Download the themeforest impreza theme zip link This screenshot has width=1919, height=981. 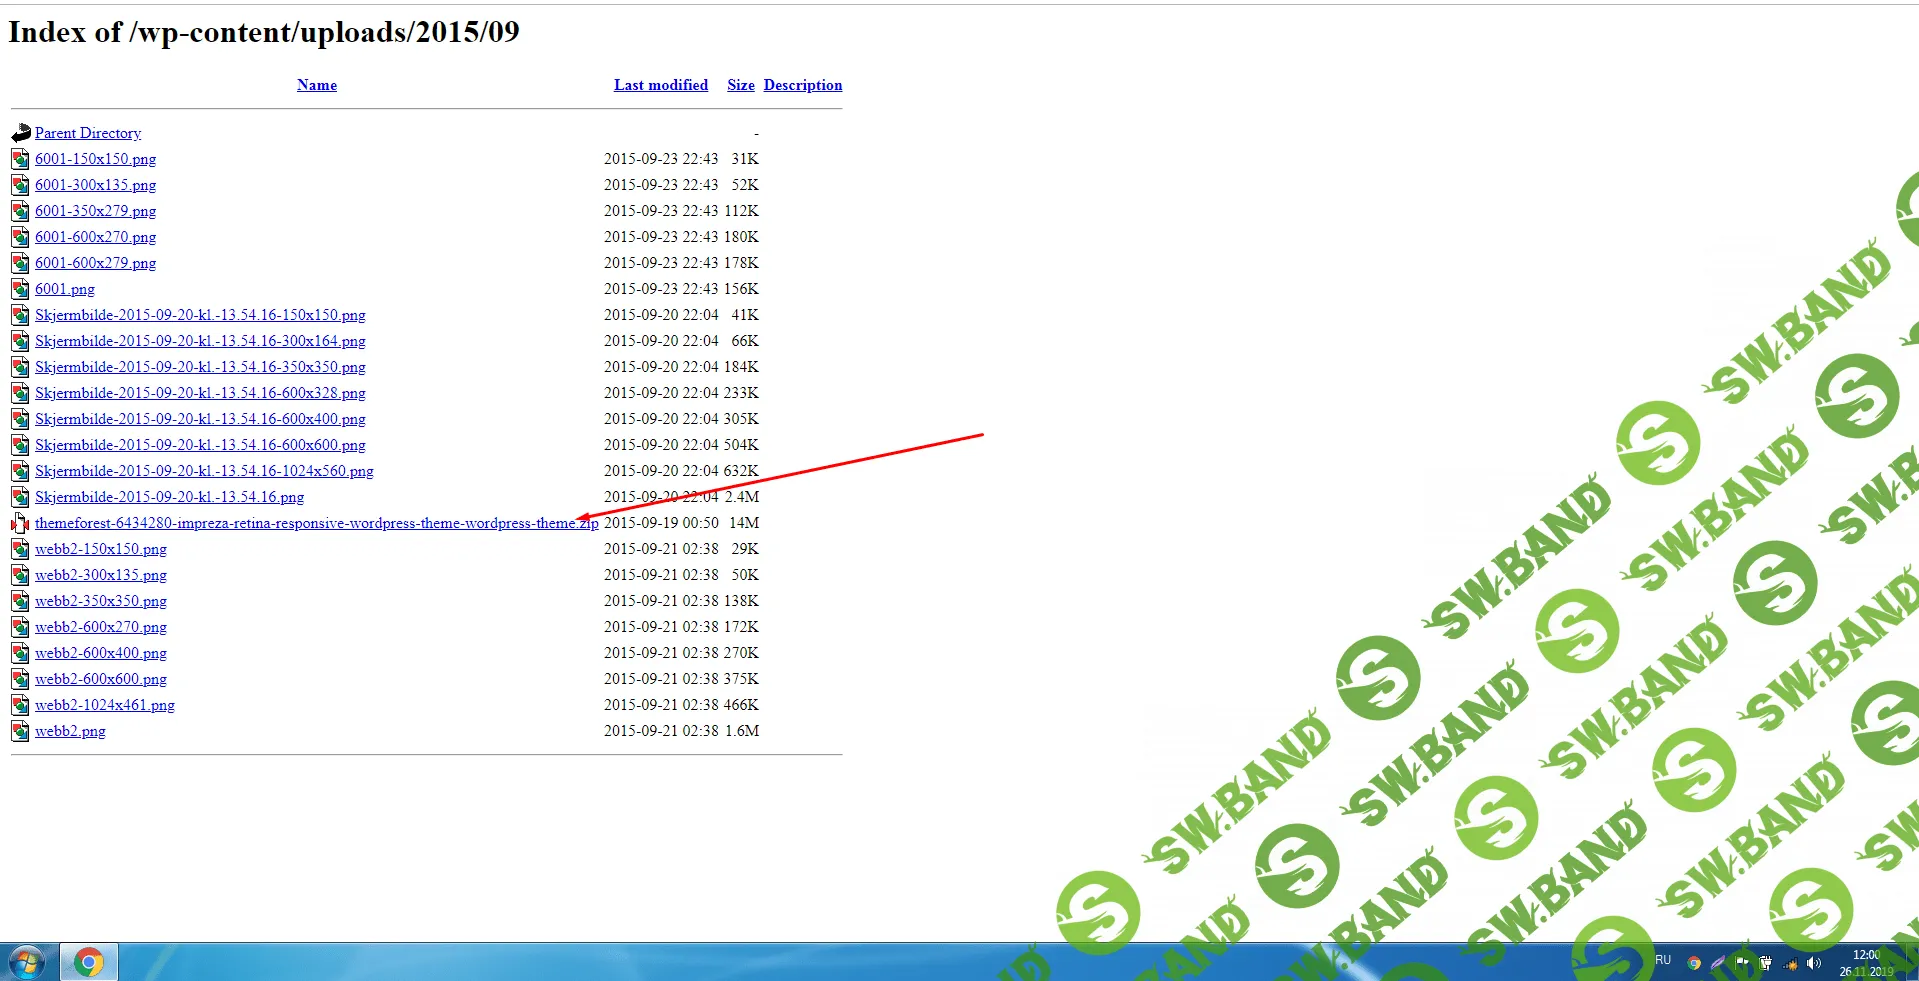coord(316,523)
